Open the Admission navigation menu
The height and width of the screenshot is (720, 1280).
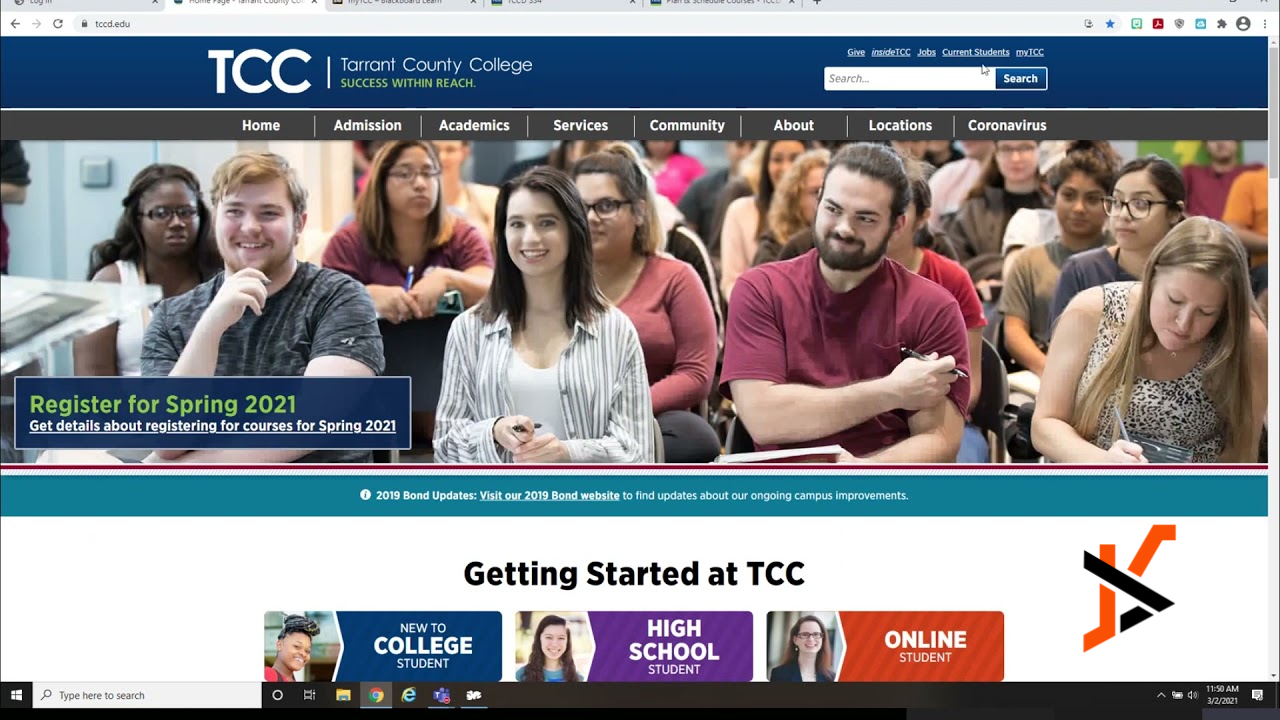[367, 125]
